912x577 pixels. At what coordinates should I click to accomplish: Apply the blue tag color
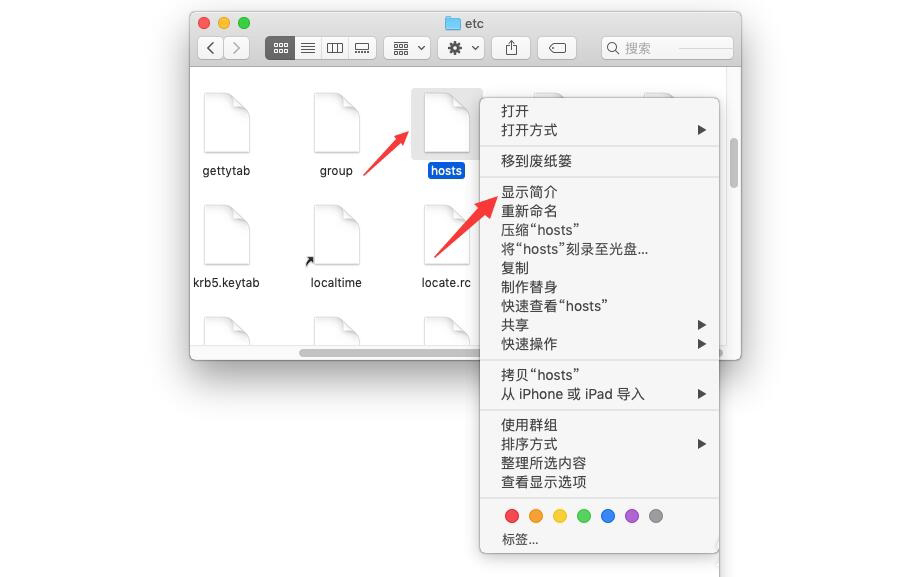coord(608,516)
